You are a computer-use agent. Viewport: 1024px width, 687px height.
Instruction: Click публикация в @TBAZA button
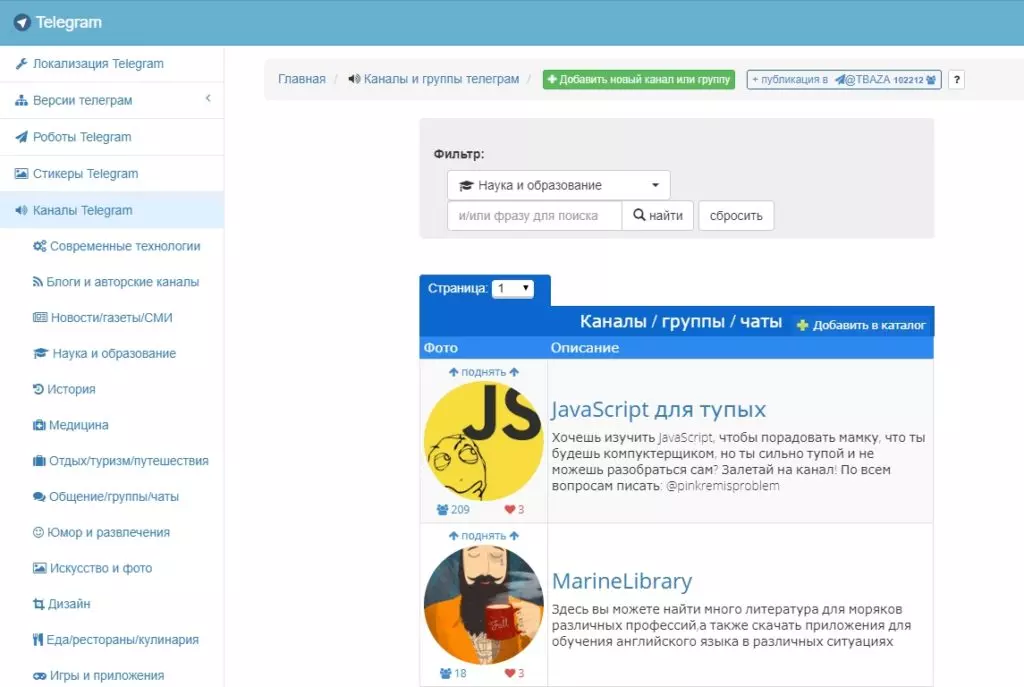(x=844, y=80)
